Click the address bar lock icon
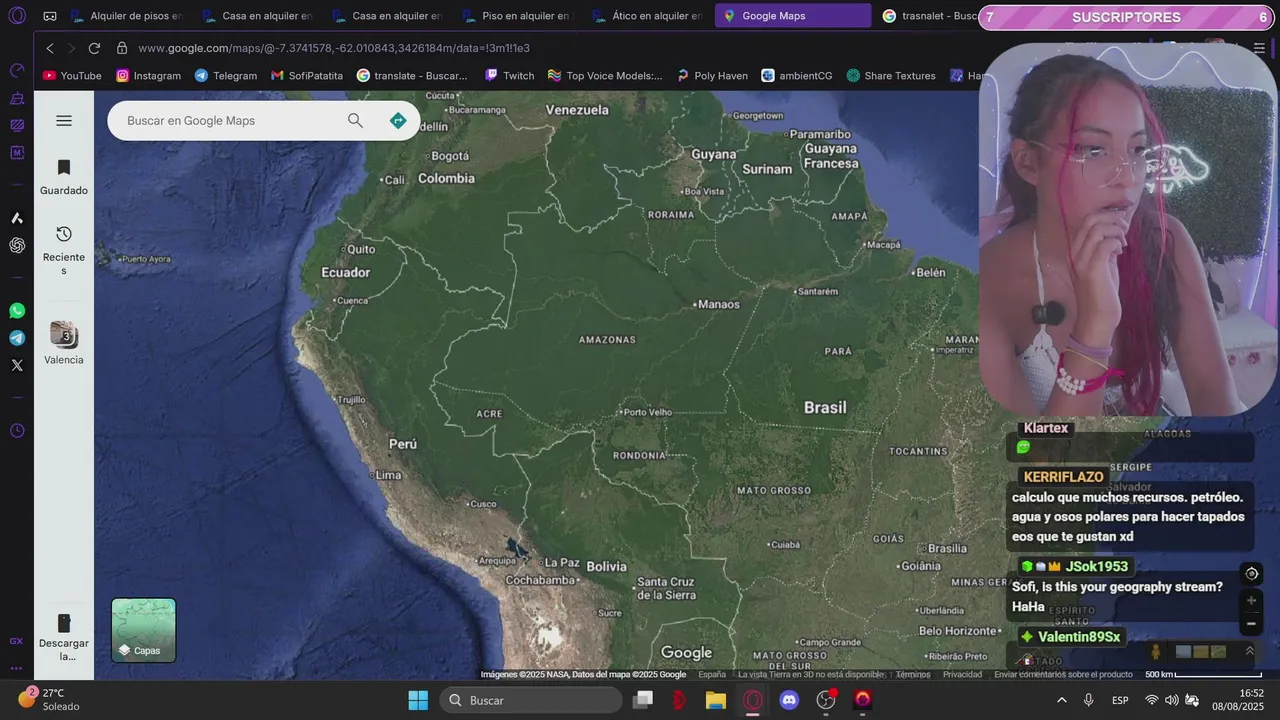Screen dimensions: 1280x720 tap(122, 48)
